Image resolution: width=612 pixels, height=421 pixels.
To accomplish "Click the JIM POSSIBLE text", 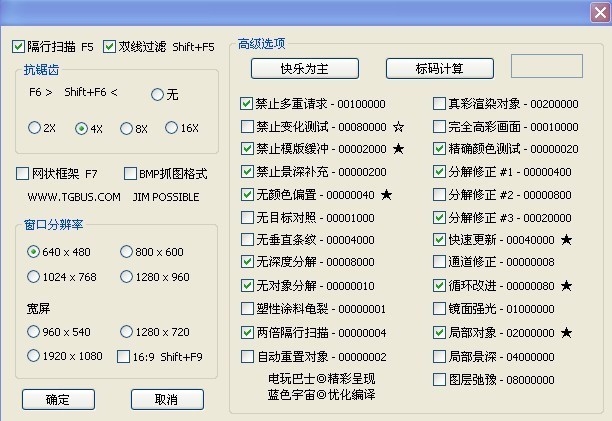I will pos(166,197).
